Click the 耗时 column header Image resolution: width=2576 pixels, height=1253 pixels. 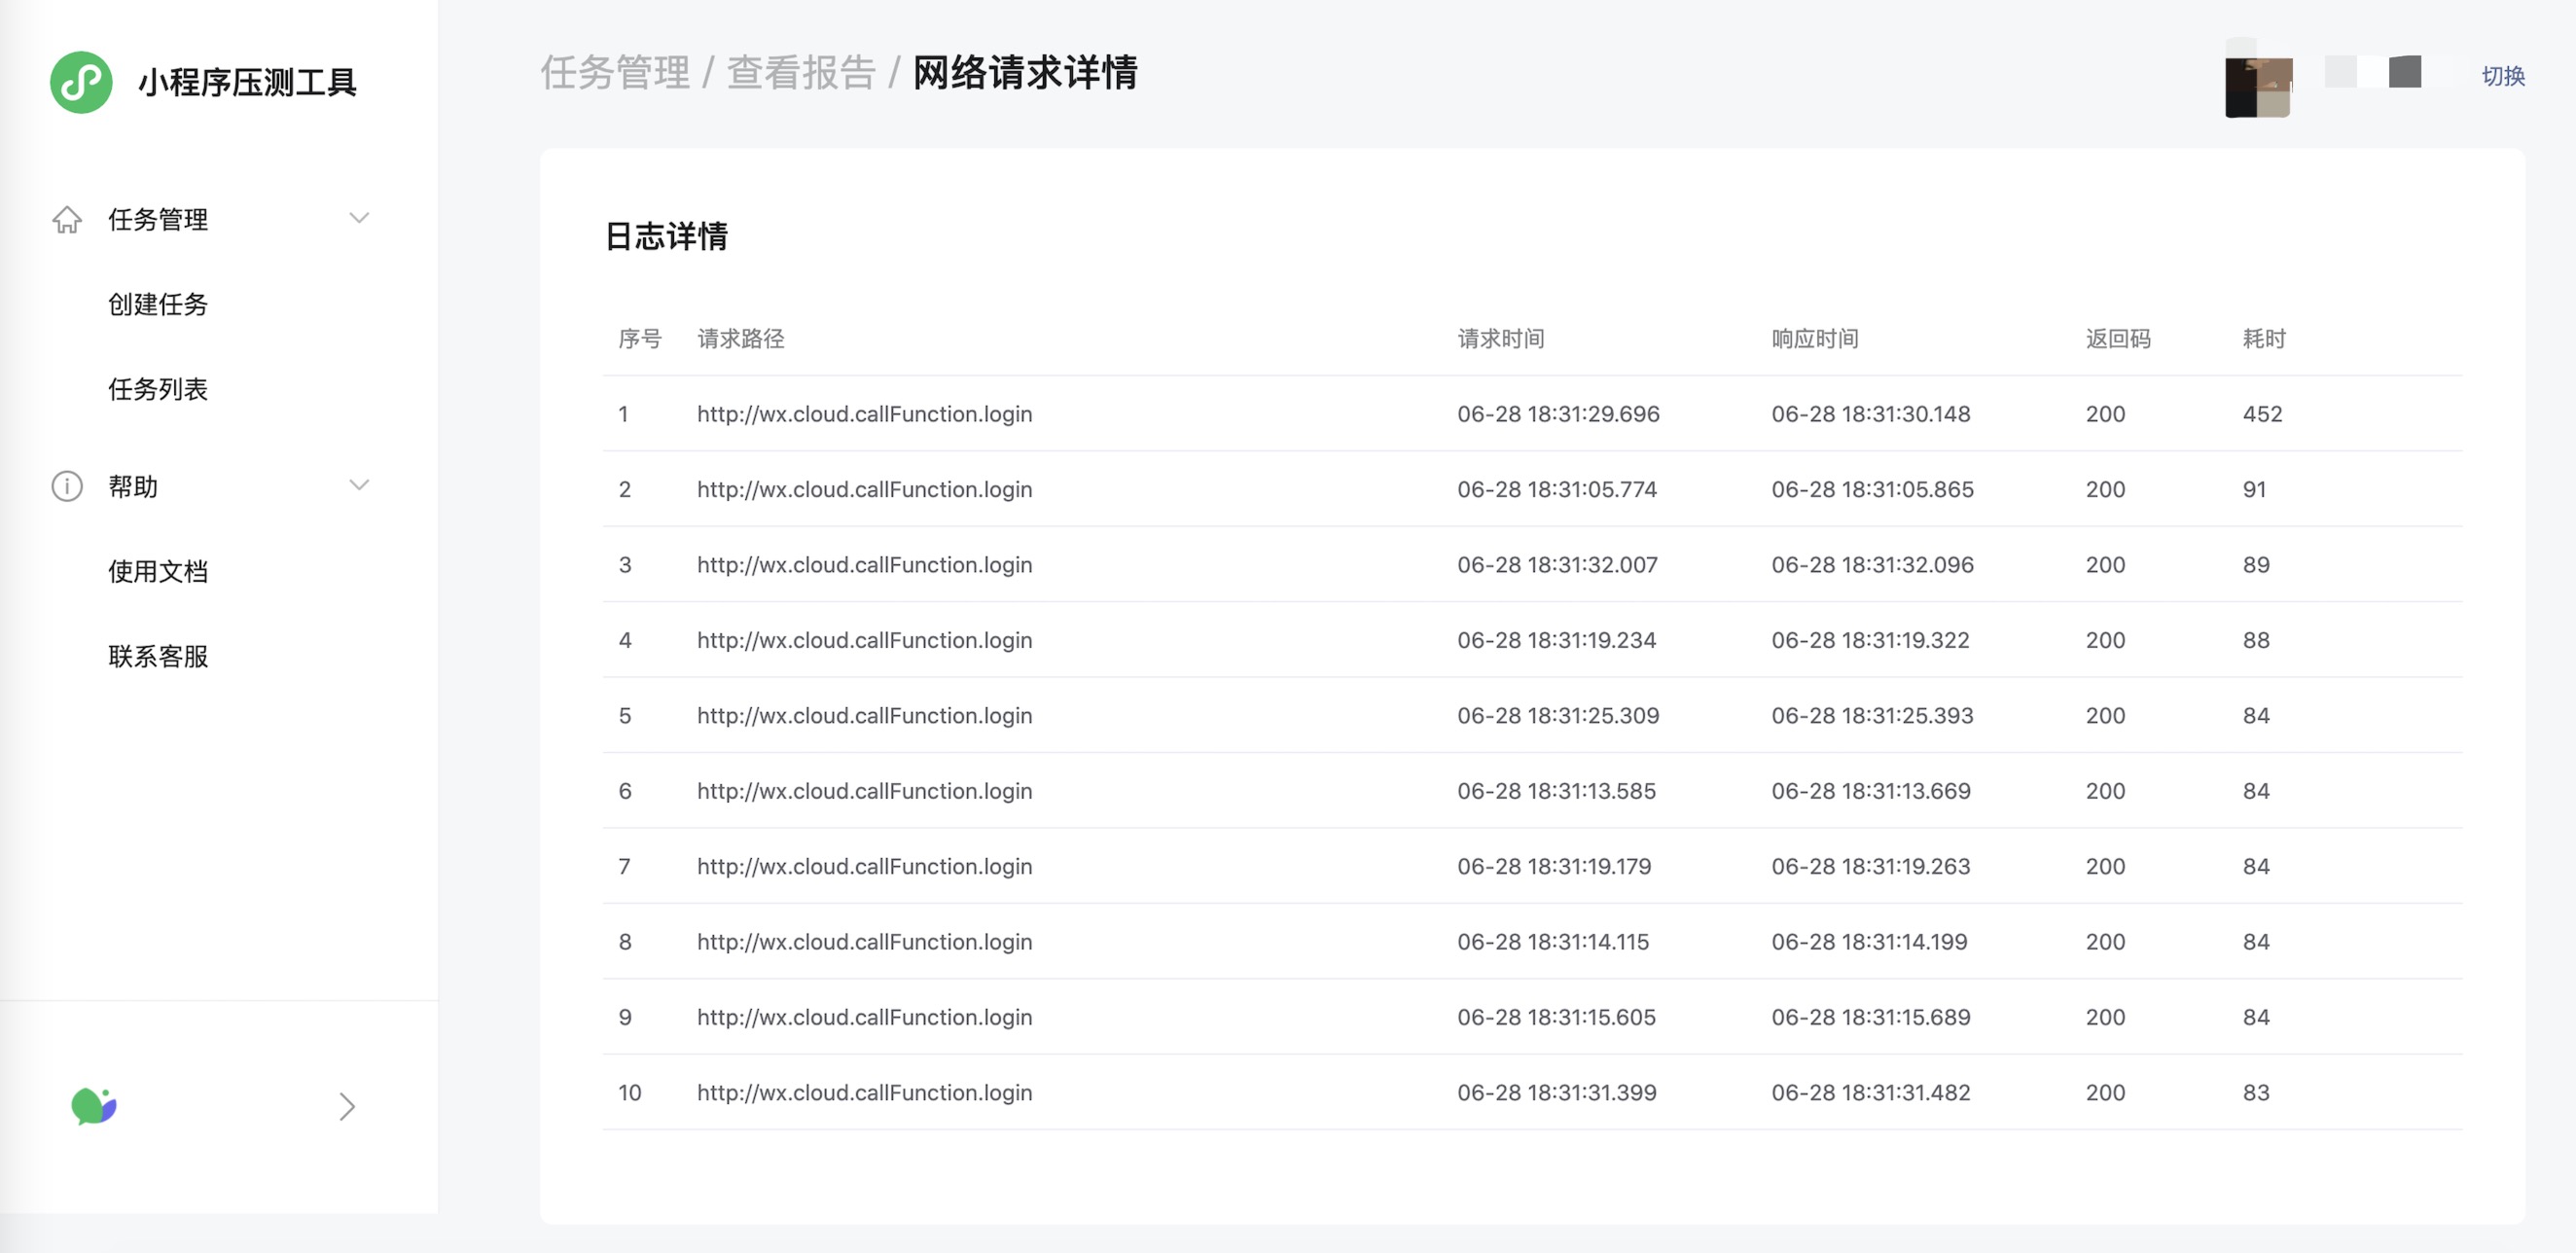pos(2264,339)
